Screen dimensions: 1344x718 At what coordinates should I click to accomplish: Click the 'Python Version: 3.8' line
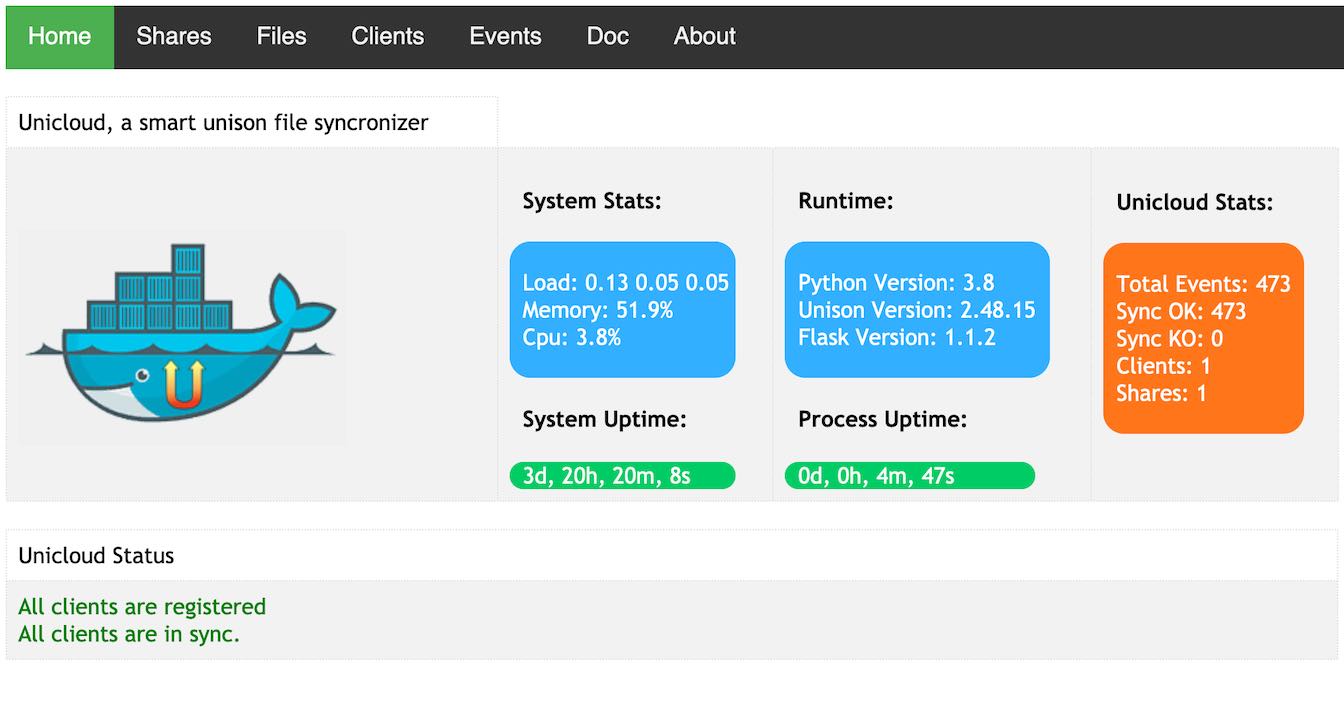[x=896, y=283]
